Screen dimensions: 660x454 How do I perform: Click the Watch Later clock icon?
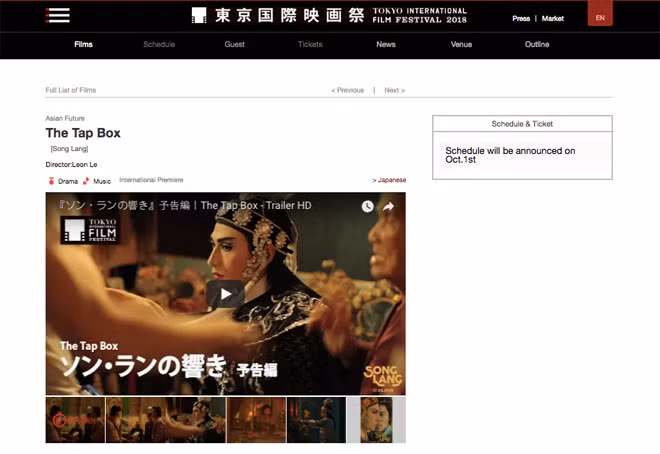tap(367, 206)
